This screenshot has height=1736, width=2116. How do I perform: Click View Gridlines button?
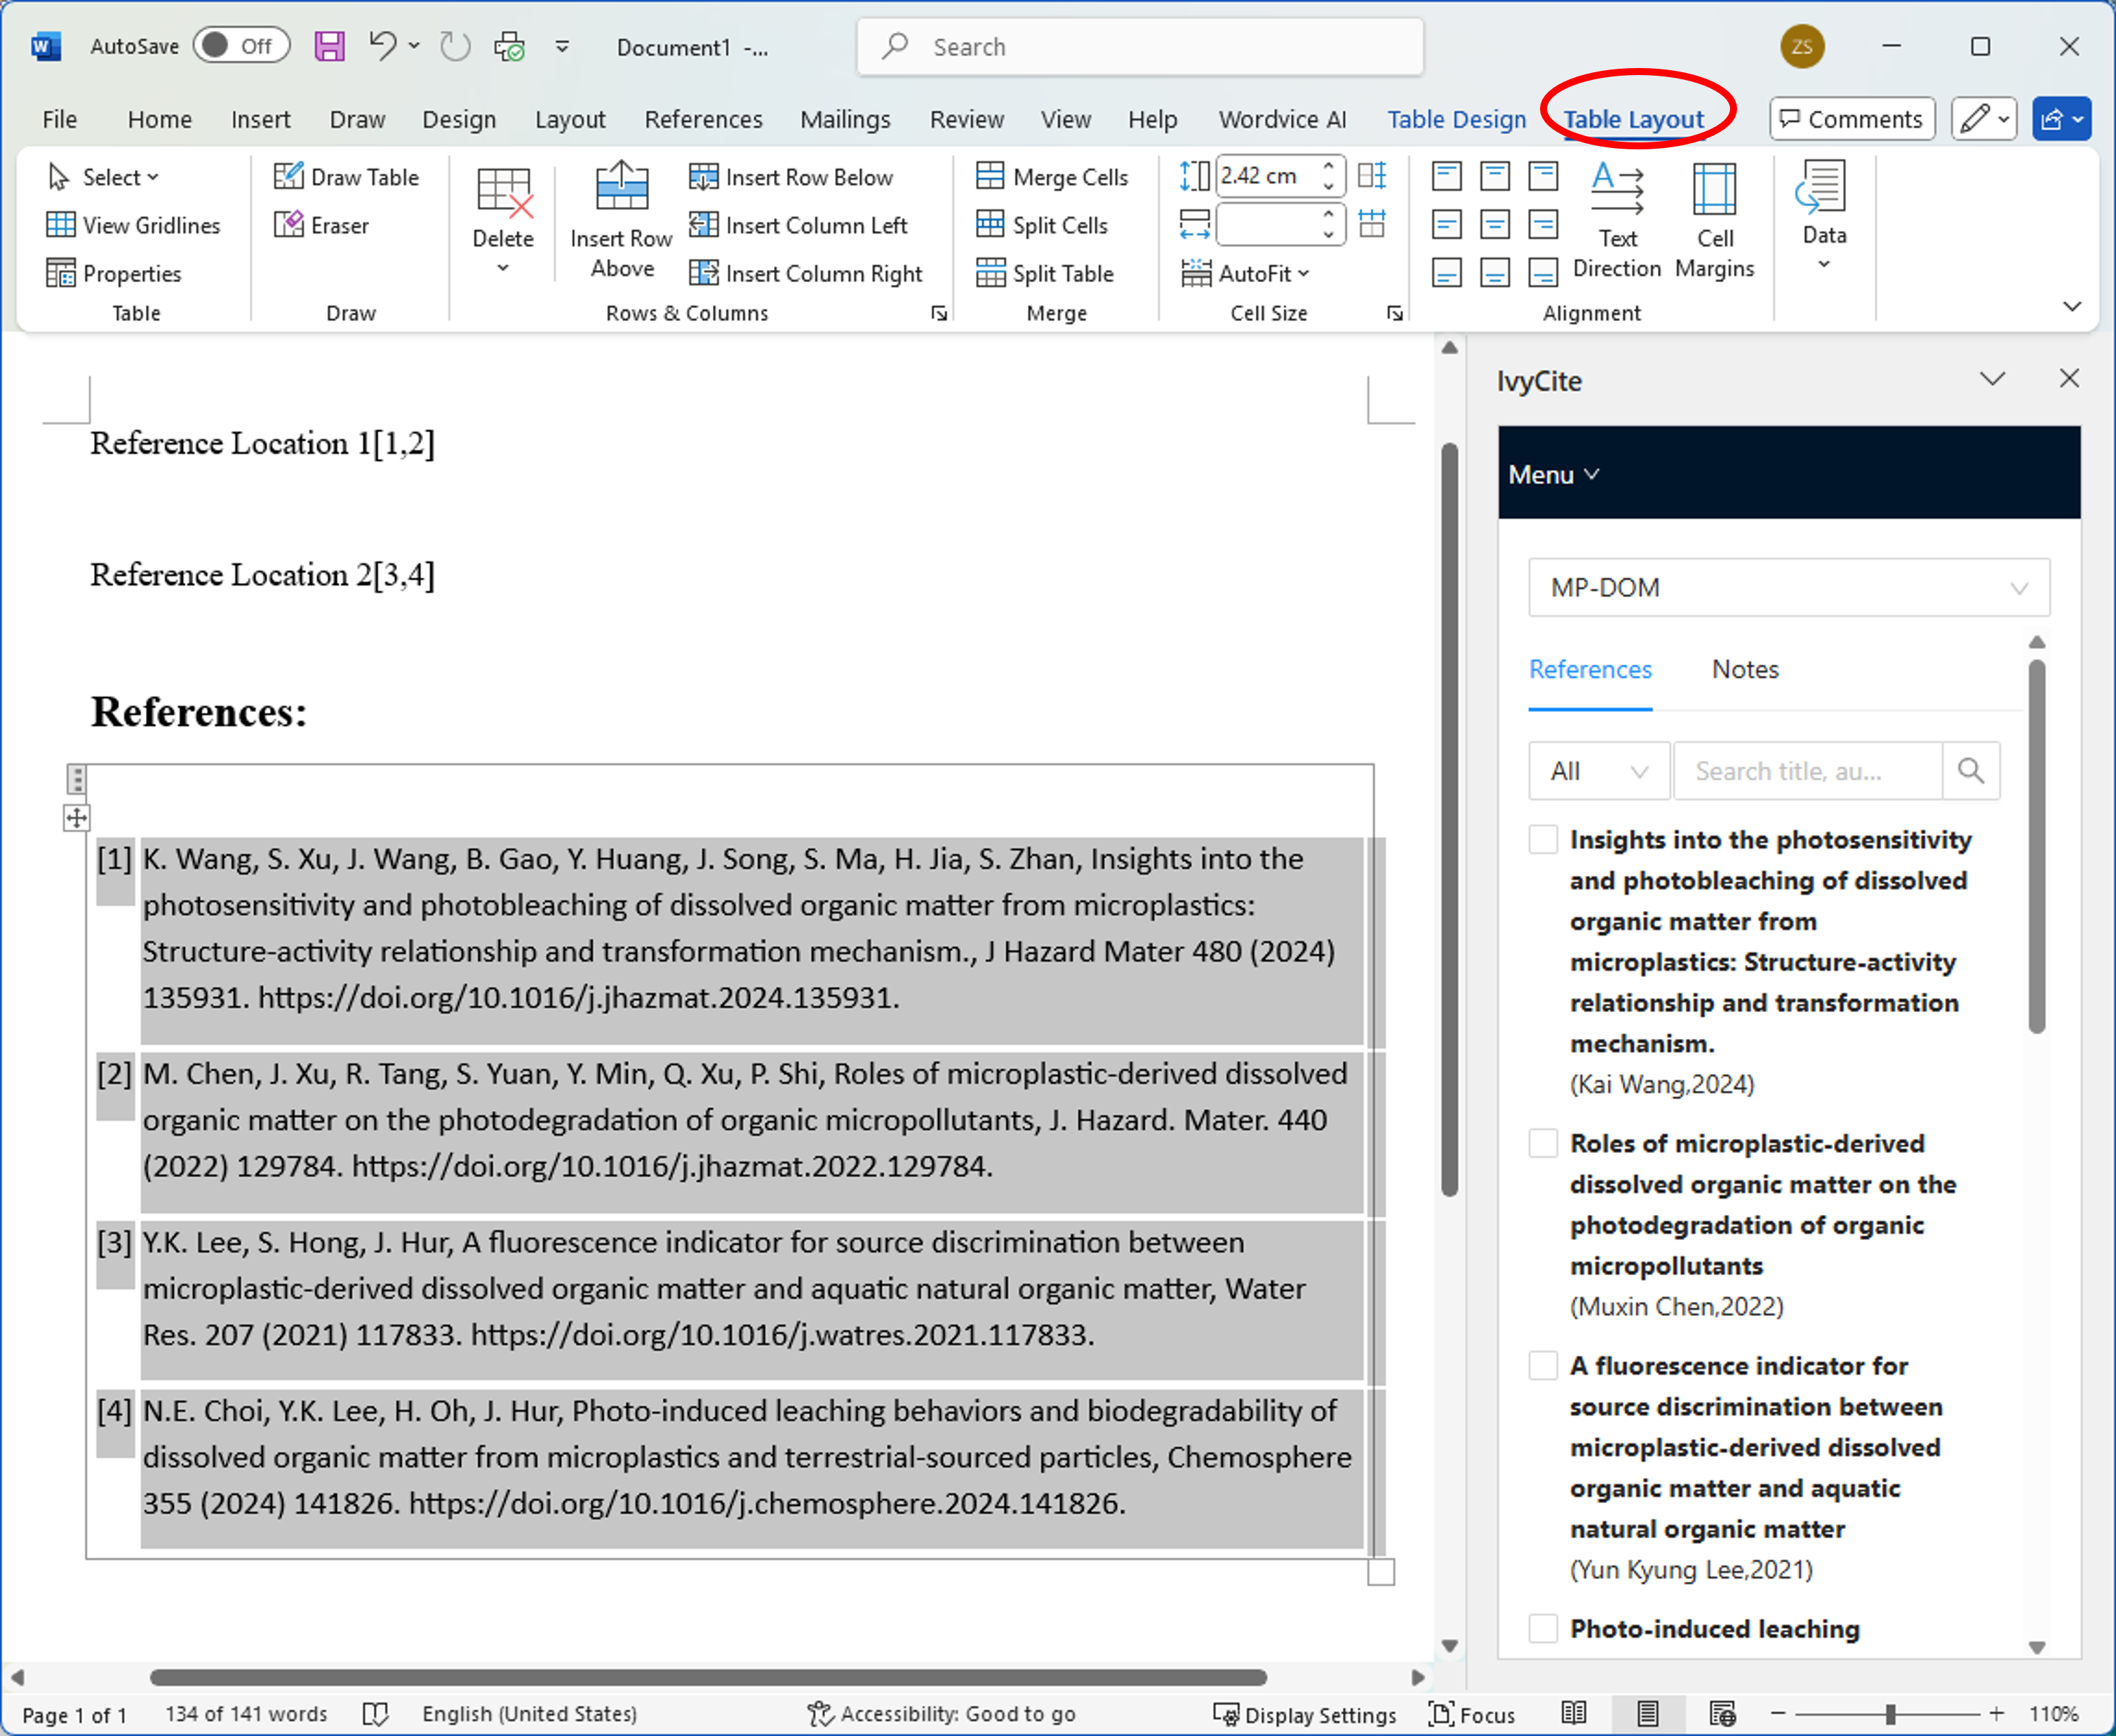tap(134, 225)
